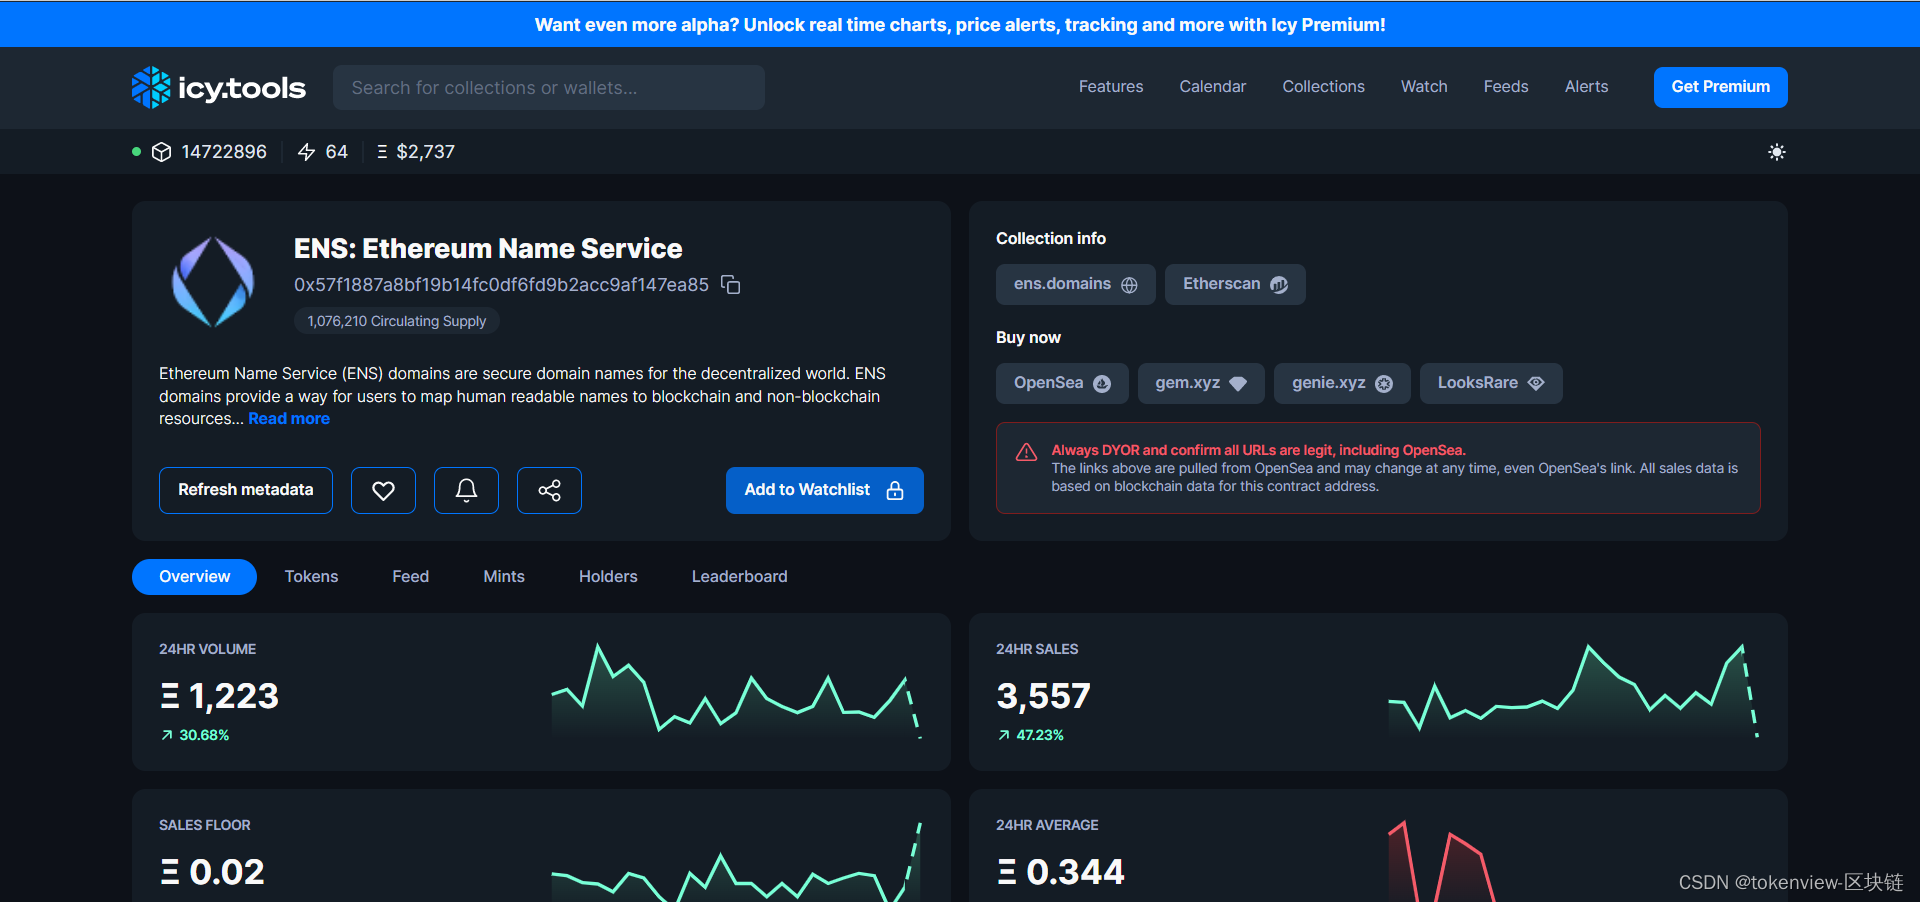Click the 24HR Volume sparkline chart
The width and height of the screenshot is (1920, 902).
[736, 691]
